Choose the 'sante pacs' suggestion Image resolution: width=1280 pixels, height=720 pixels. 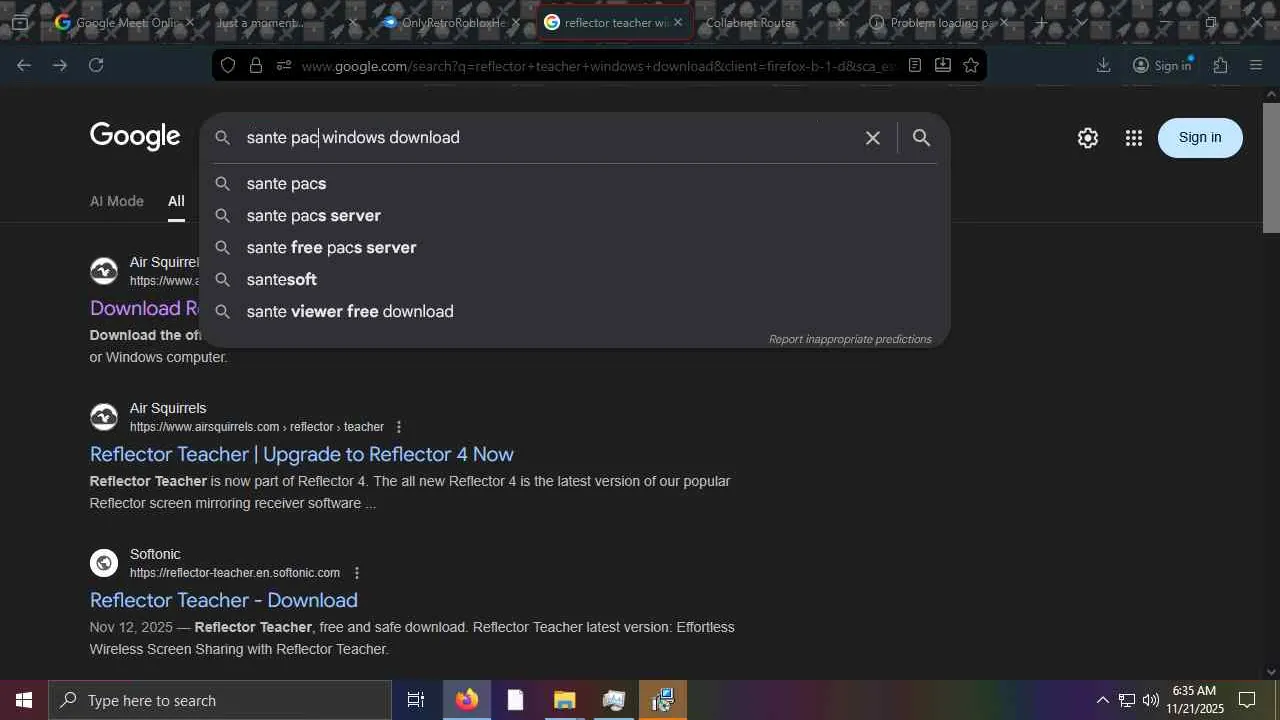[575, 184]
